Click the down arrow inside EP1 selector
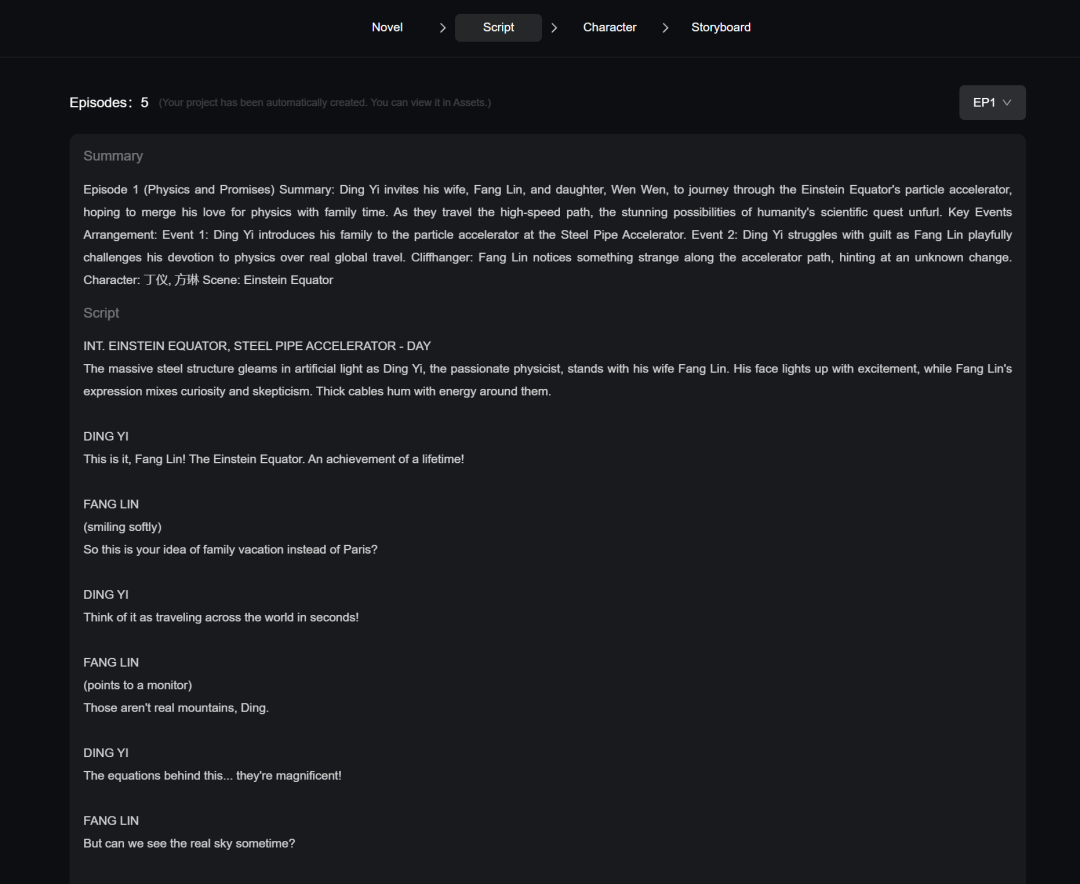This screenshot has height=884, width=1080. 1007,103
